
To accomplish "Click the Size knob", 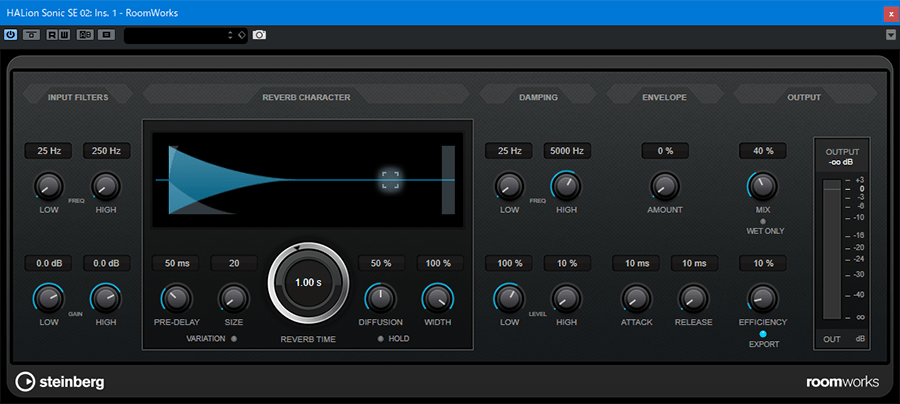I will 234,298.
